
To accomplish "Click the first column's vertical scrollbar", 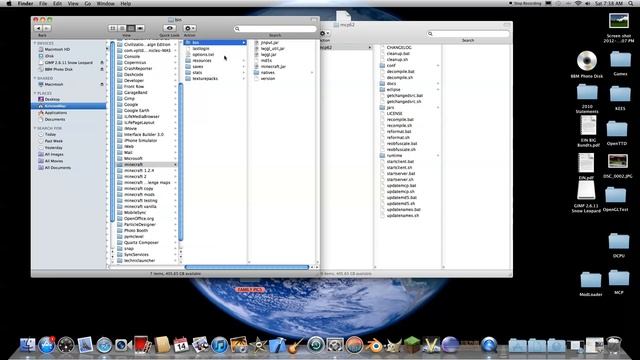I will pos(113,131).
